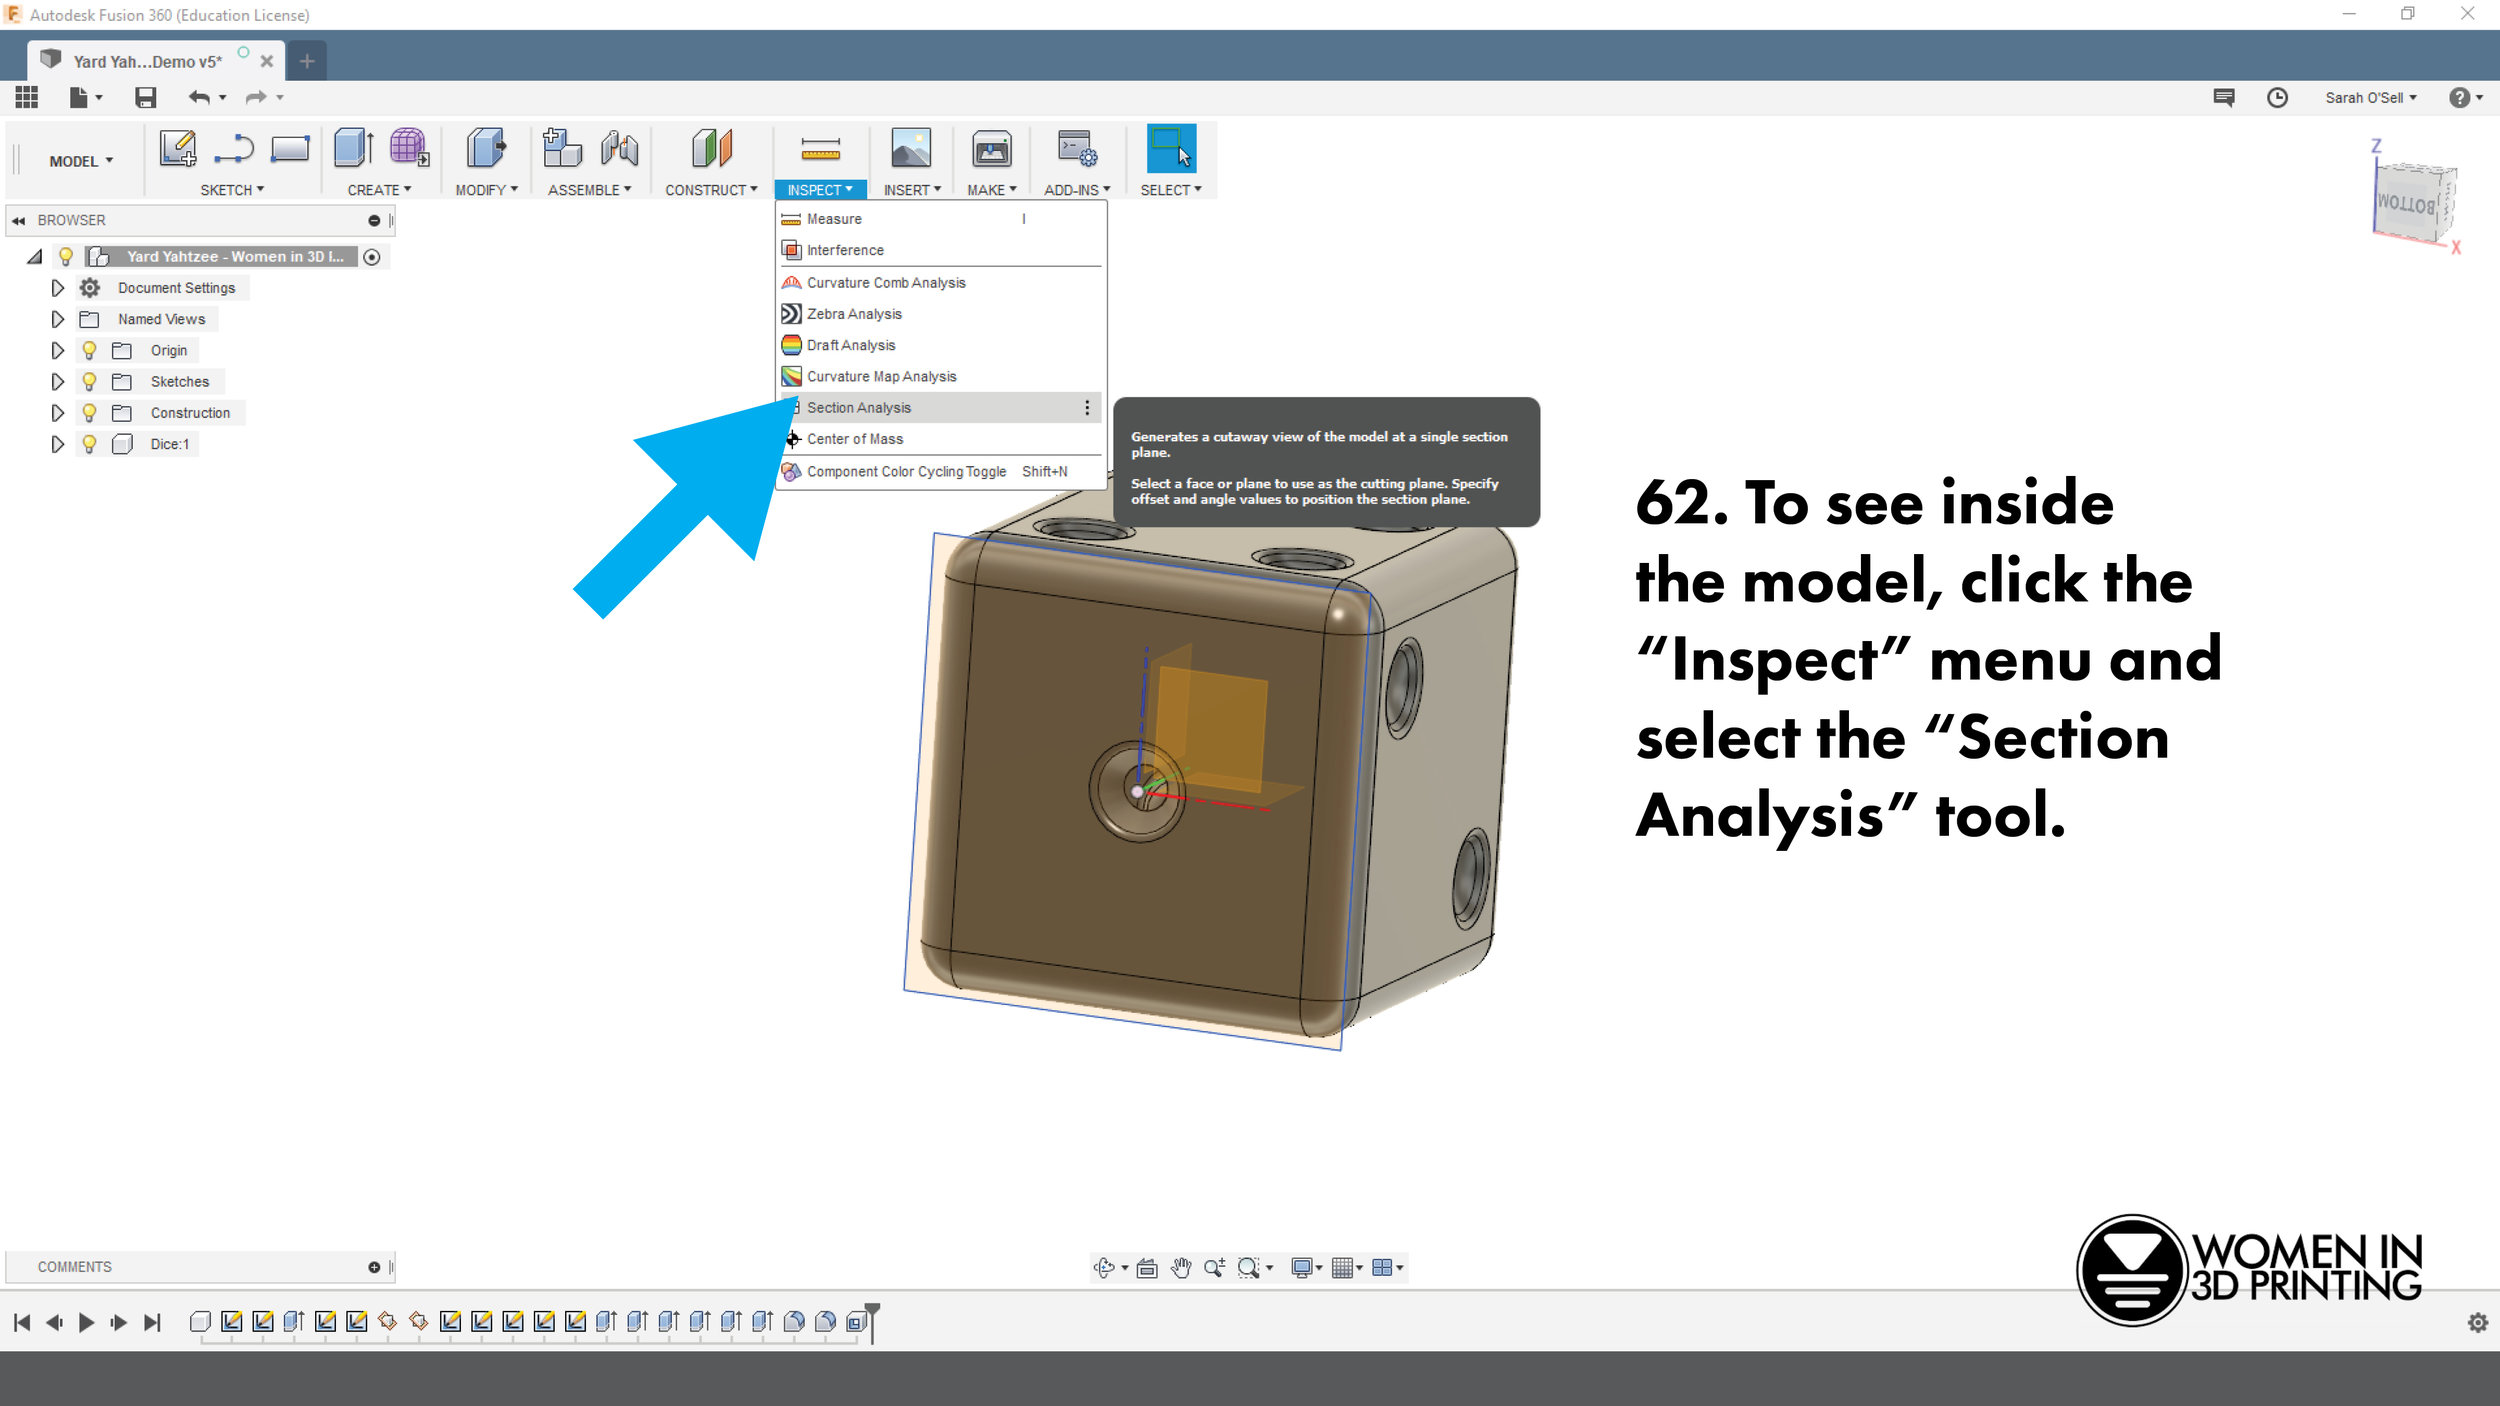Click the Orbit navigation icon
This screenshot has height=1406, width=2500.
point(1104,1267)
